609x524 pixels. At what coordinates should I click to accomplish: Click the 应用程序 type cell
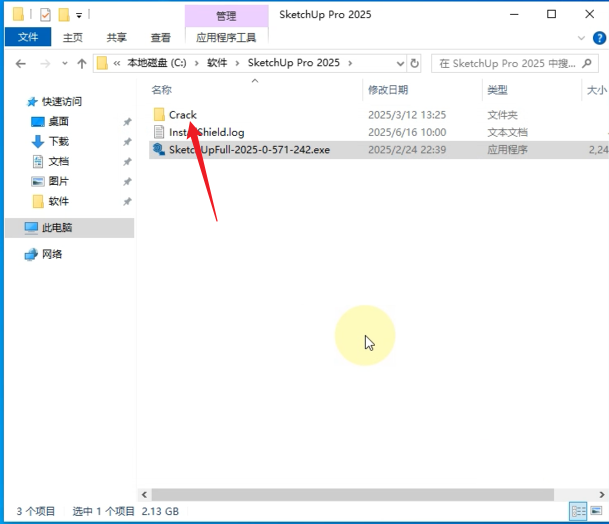(508, 150)
